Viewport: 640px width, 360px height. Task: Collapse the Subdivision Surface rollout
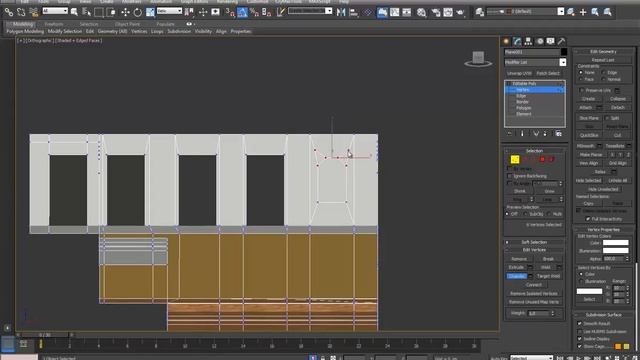pos(603,315)
